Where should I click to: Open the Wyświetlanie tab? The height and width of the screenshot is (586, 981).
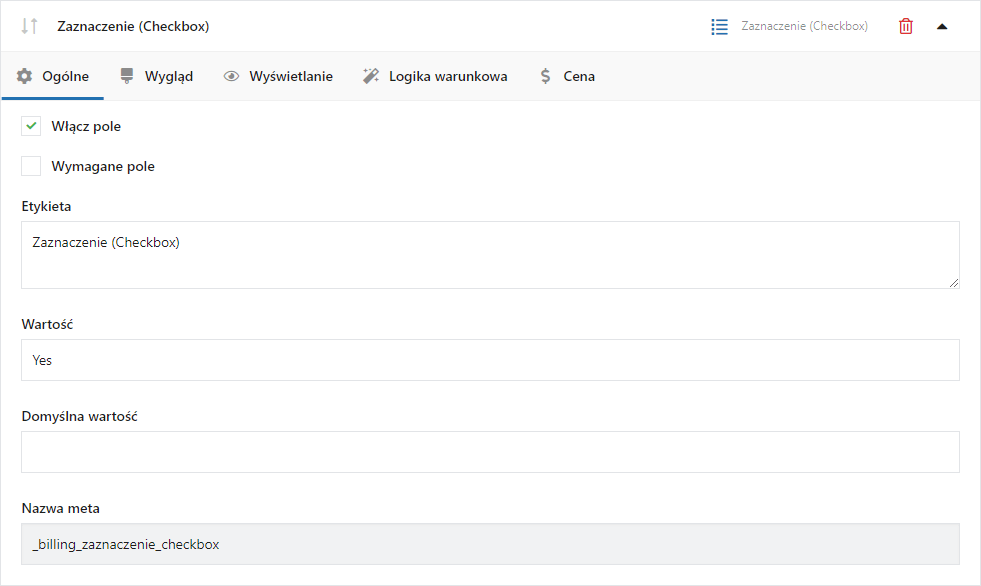(278, 76)
